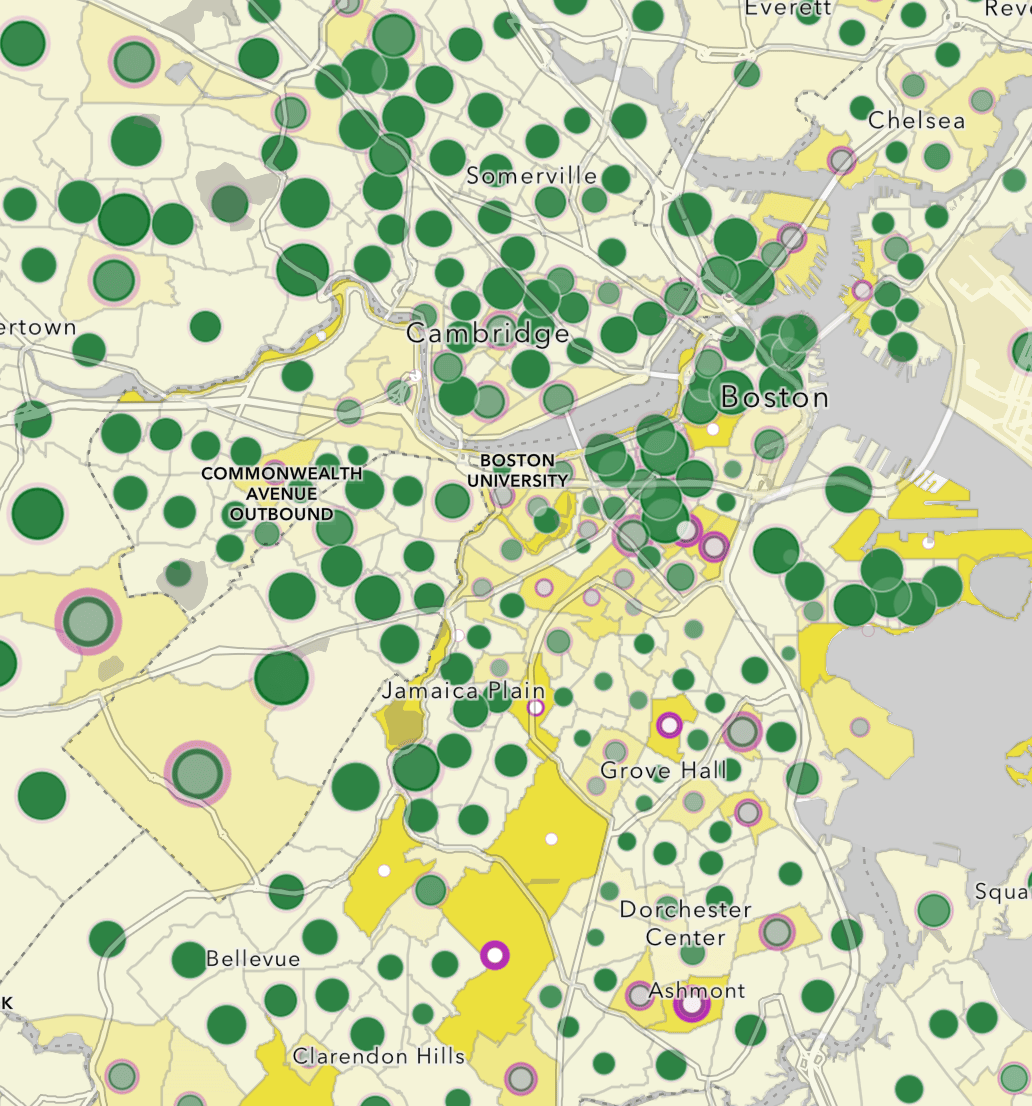The height and width of the screenshot is (1106, 1032).
Task: Click COMMONWEALTH AVENUE OUTBOUND label
Action: coord(281,494)
